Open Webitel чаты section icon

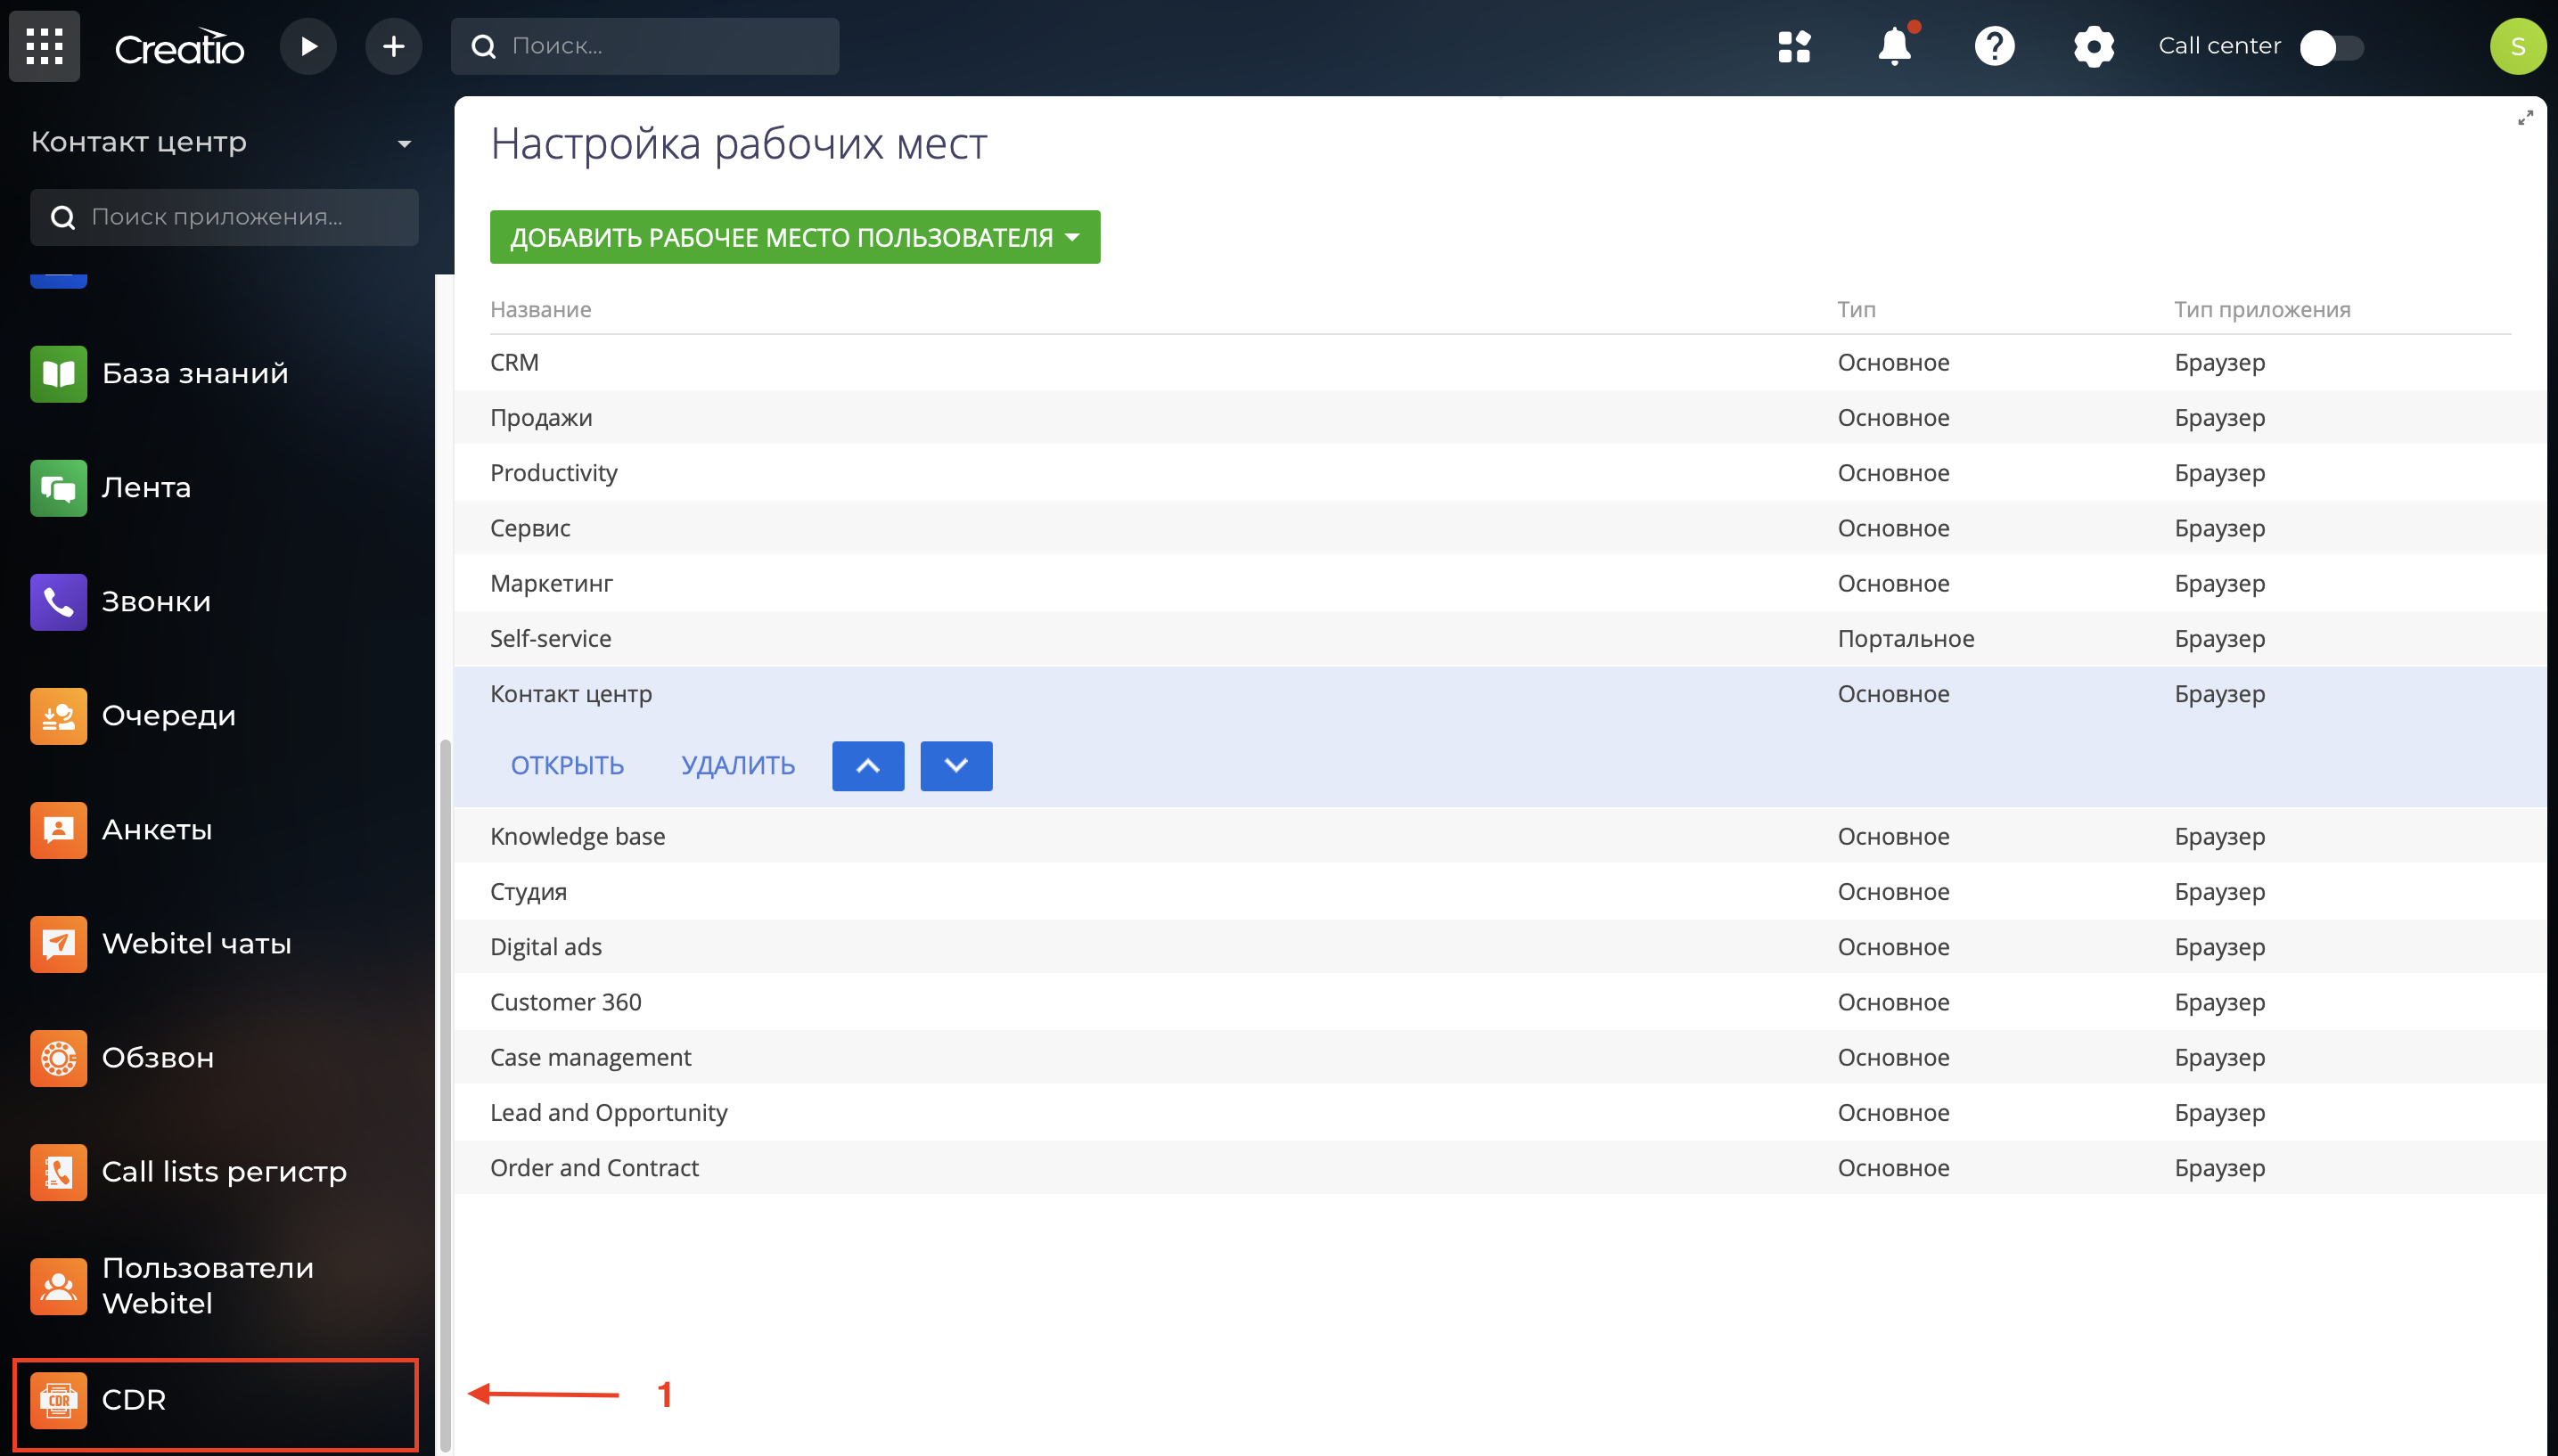58,944
